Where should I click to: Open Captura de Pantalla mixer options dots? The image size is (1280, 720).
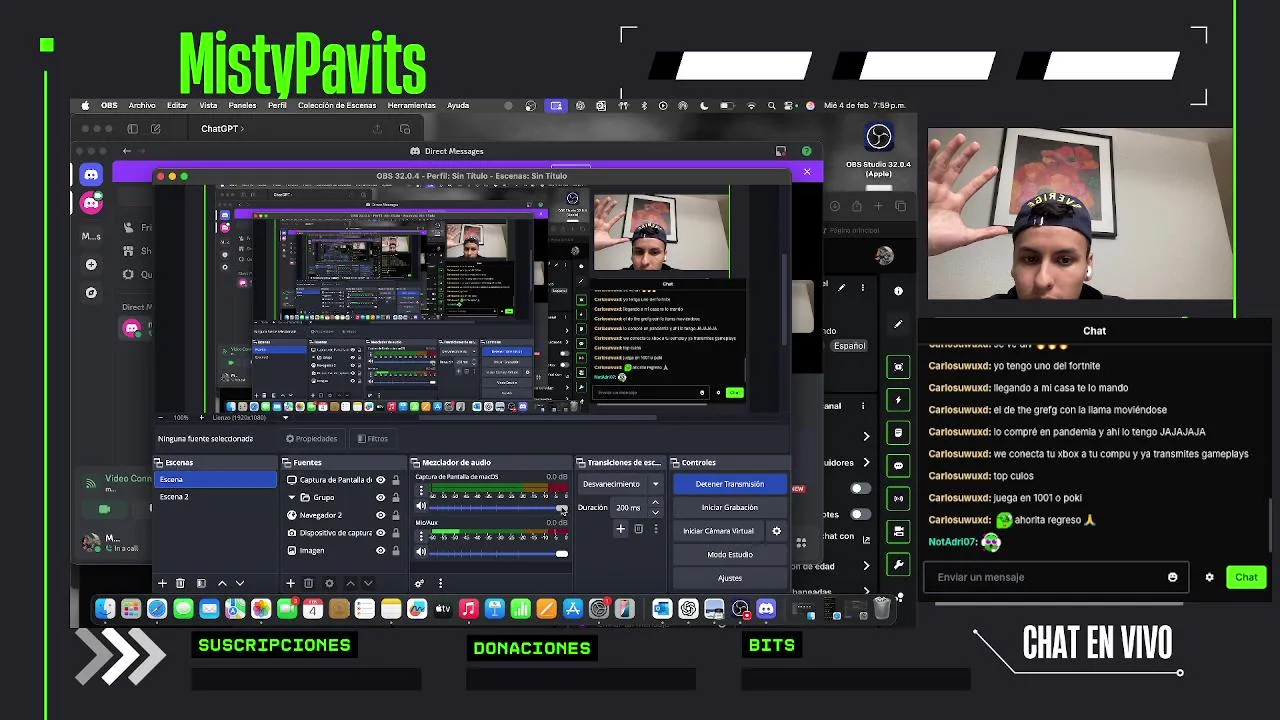click(421, 491)
